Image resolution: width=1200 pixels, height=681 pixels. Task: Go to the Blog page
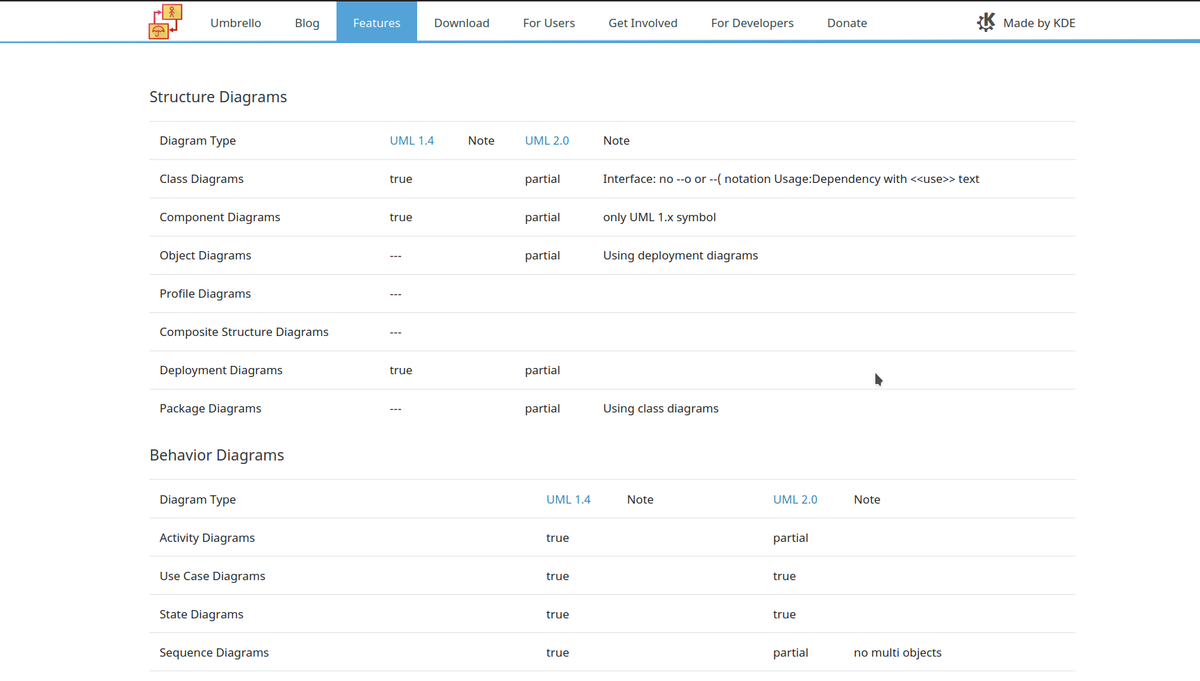point(307,23)
